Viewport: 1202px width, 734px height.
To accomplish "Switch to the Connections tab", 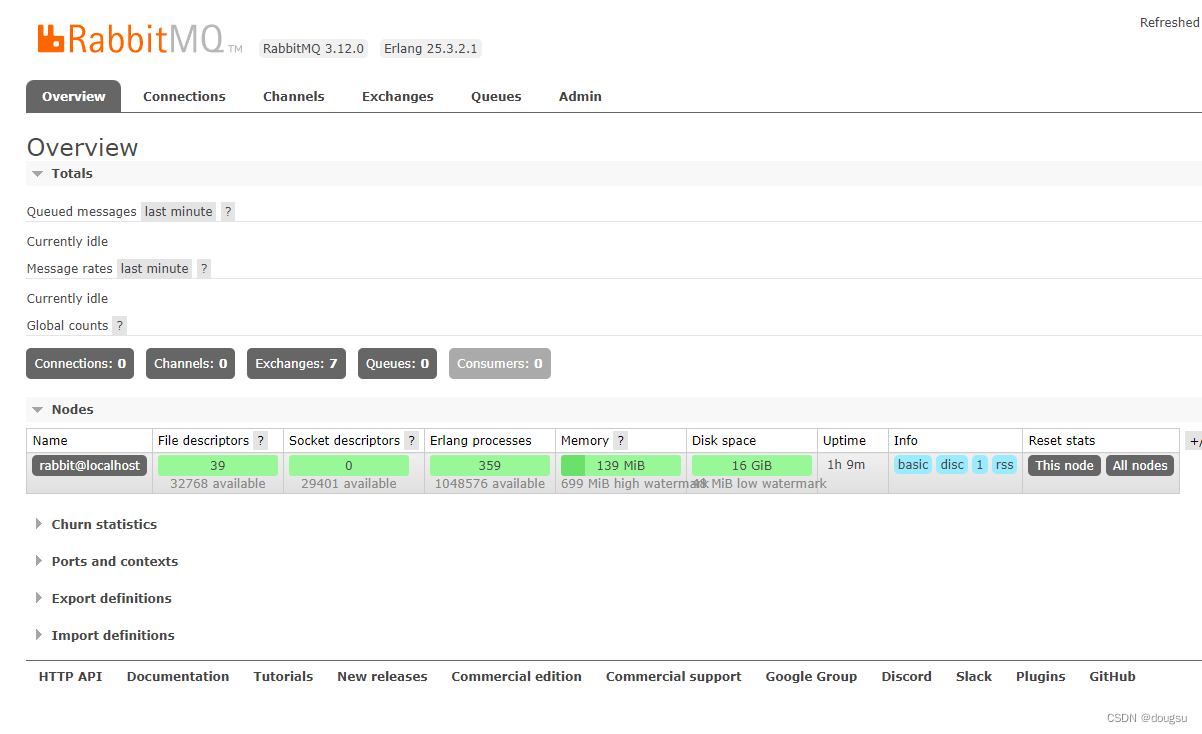I will coord(184,97).
